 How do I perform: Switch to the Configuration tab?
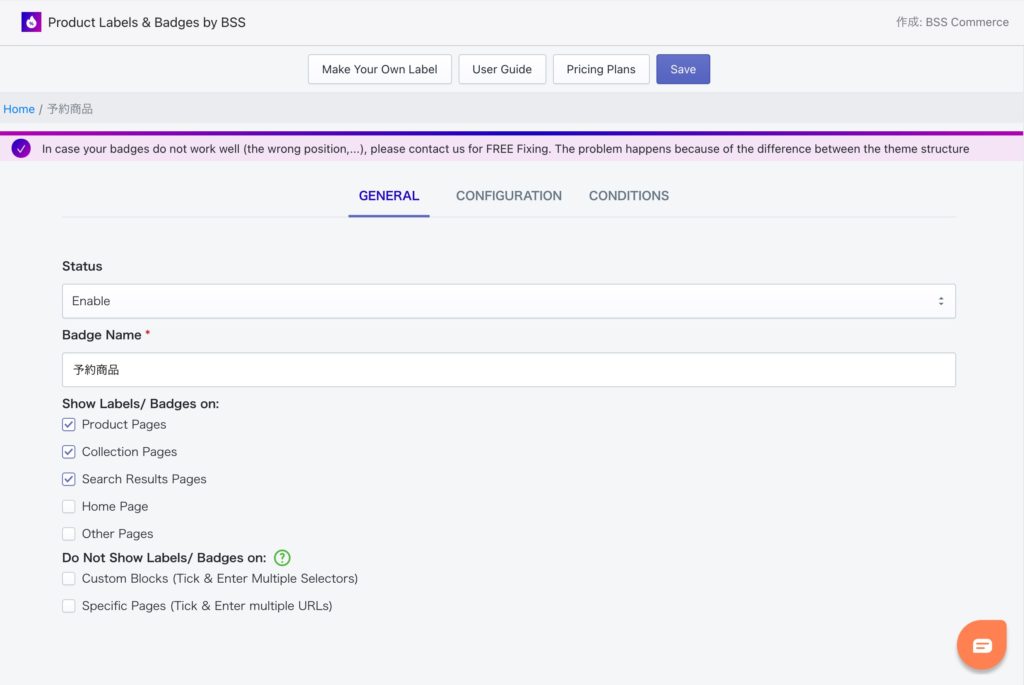tap(508, 196)
